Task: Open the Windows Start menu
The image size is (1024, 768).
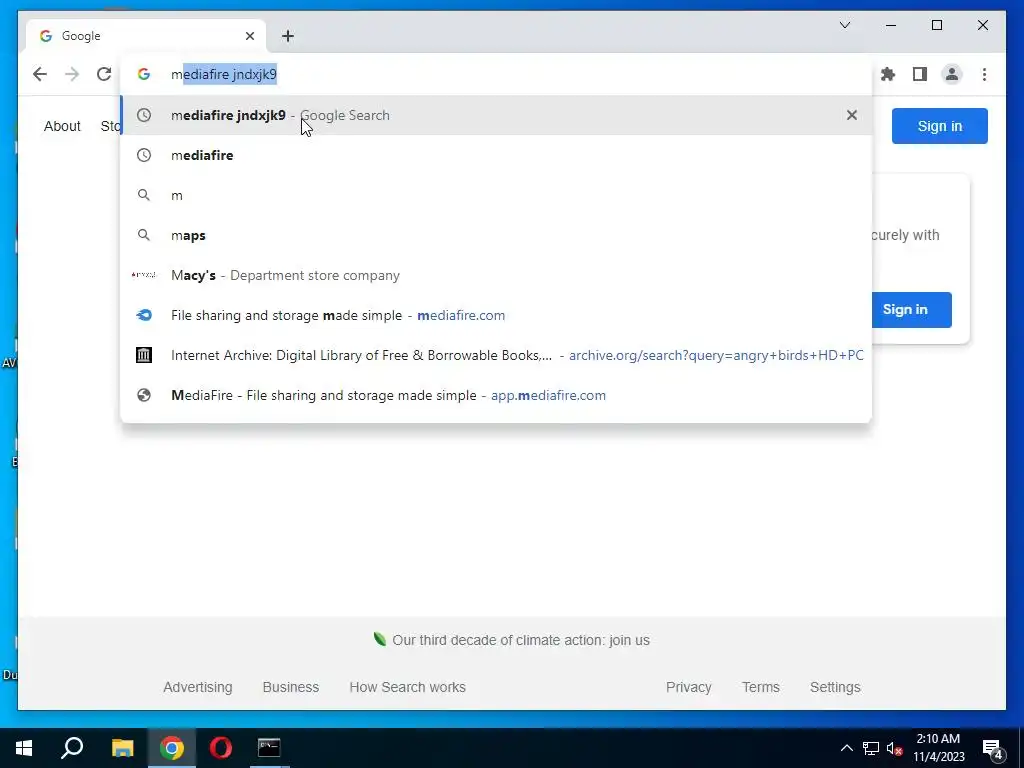Action: pos(24,748)
